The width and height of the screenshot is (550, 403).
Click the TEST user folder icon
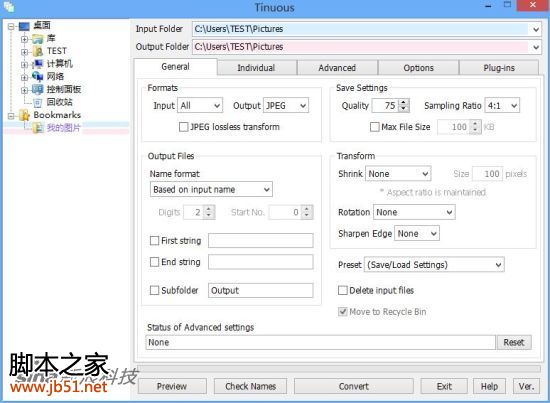point(38,52)
